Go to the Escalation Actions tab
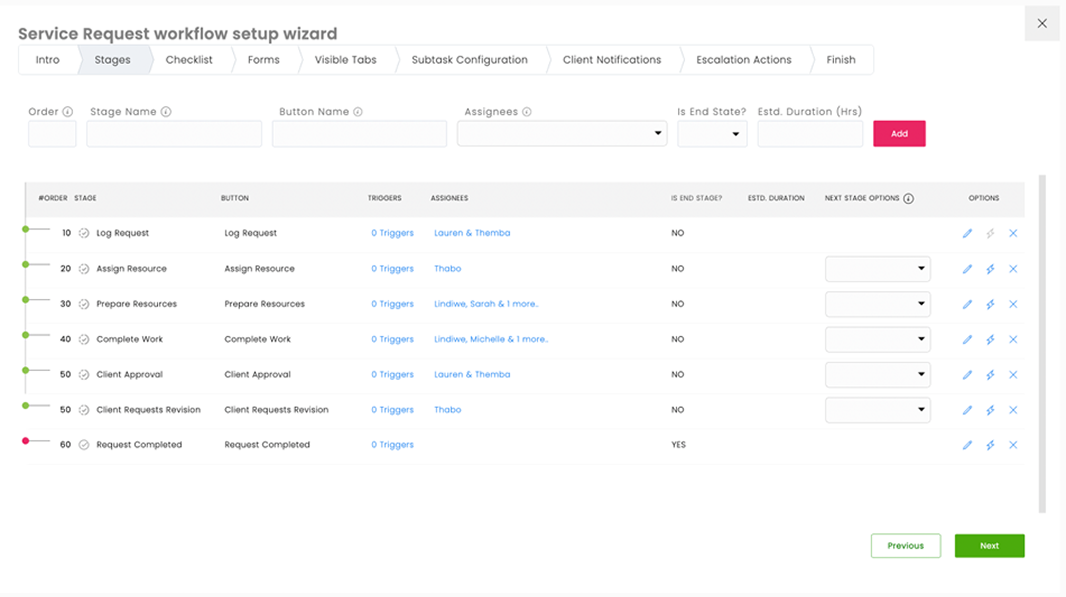The image size is (1066, 597). tap(743, 60)
